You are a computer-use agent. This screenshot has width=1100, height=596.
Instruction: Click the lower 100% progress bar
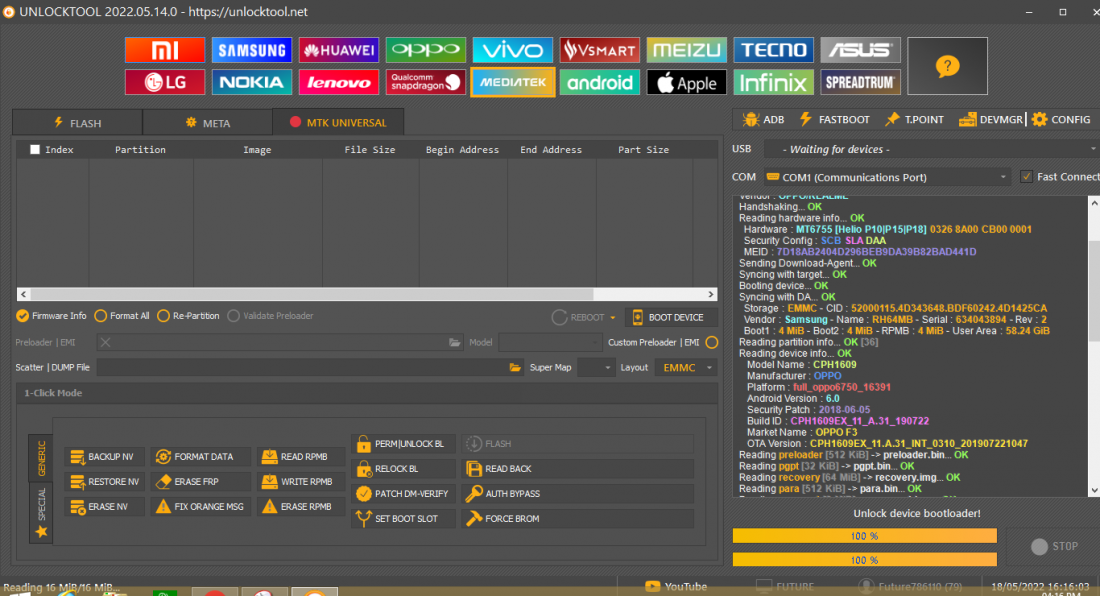[864, 560]
